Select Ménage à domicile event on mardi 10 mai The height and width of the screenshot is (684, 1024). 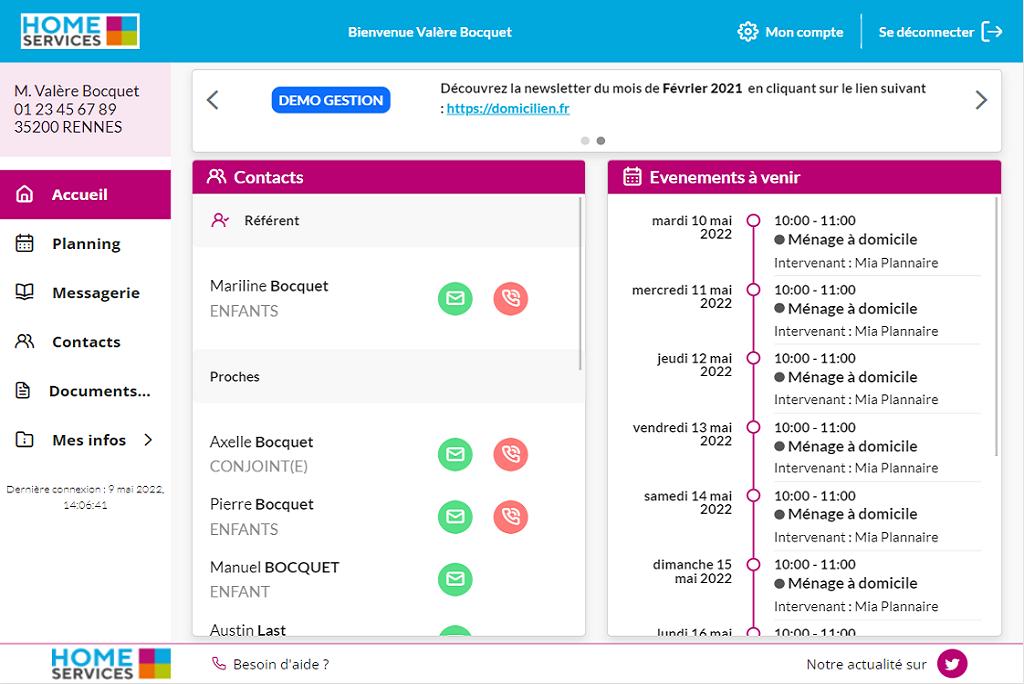pyautogui.click(x=846, y=240)
